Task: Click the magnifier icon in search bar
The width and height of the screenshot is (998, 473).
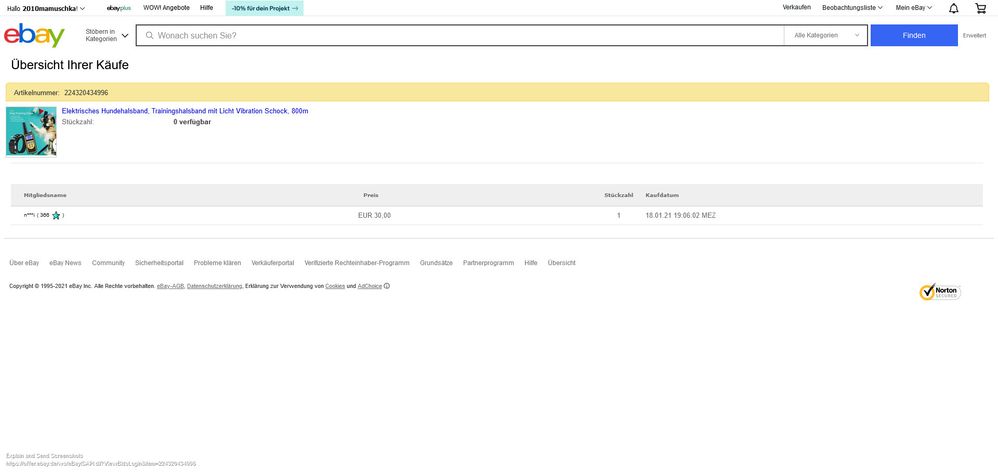Action: [150, 36]
